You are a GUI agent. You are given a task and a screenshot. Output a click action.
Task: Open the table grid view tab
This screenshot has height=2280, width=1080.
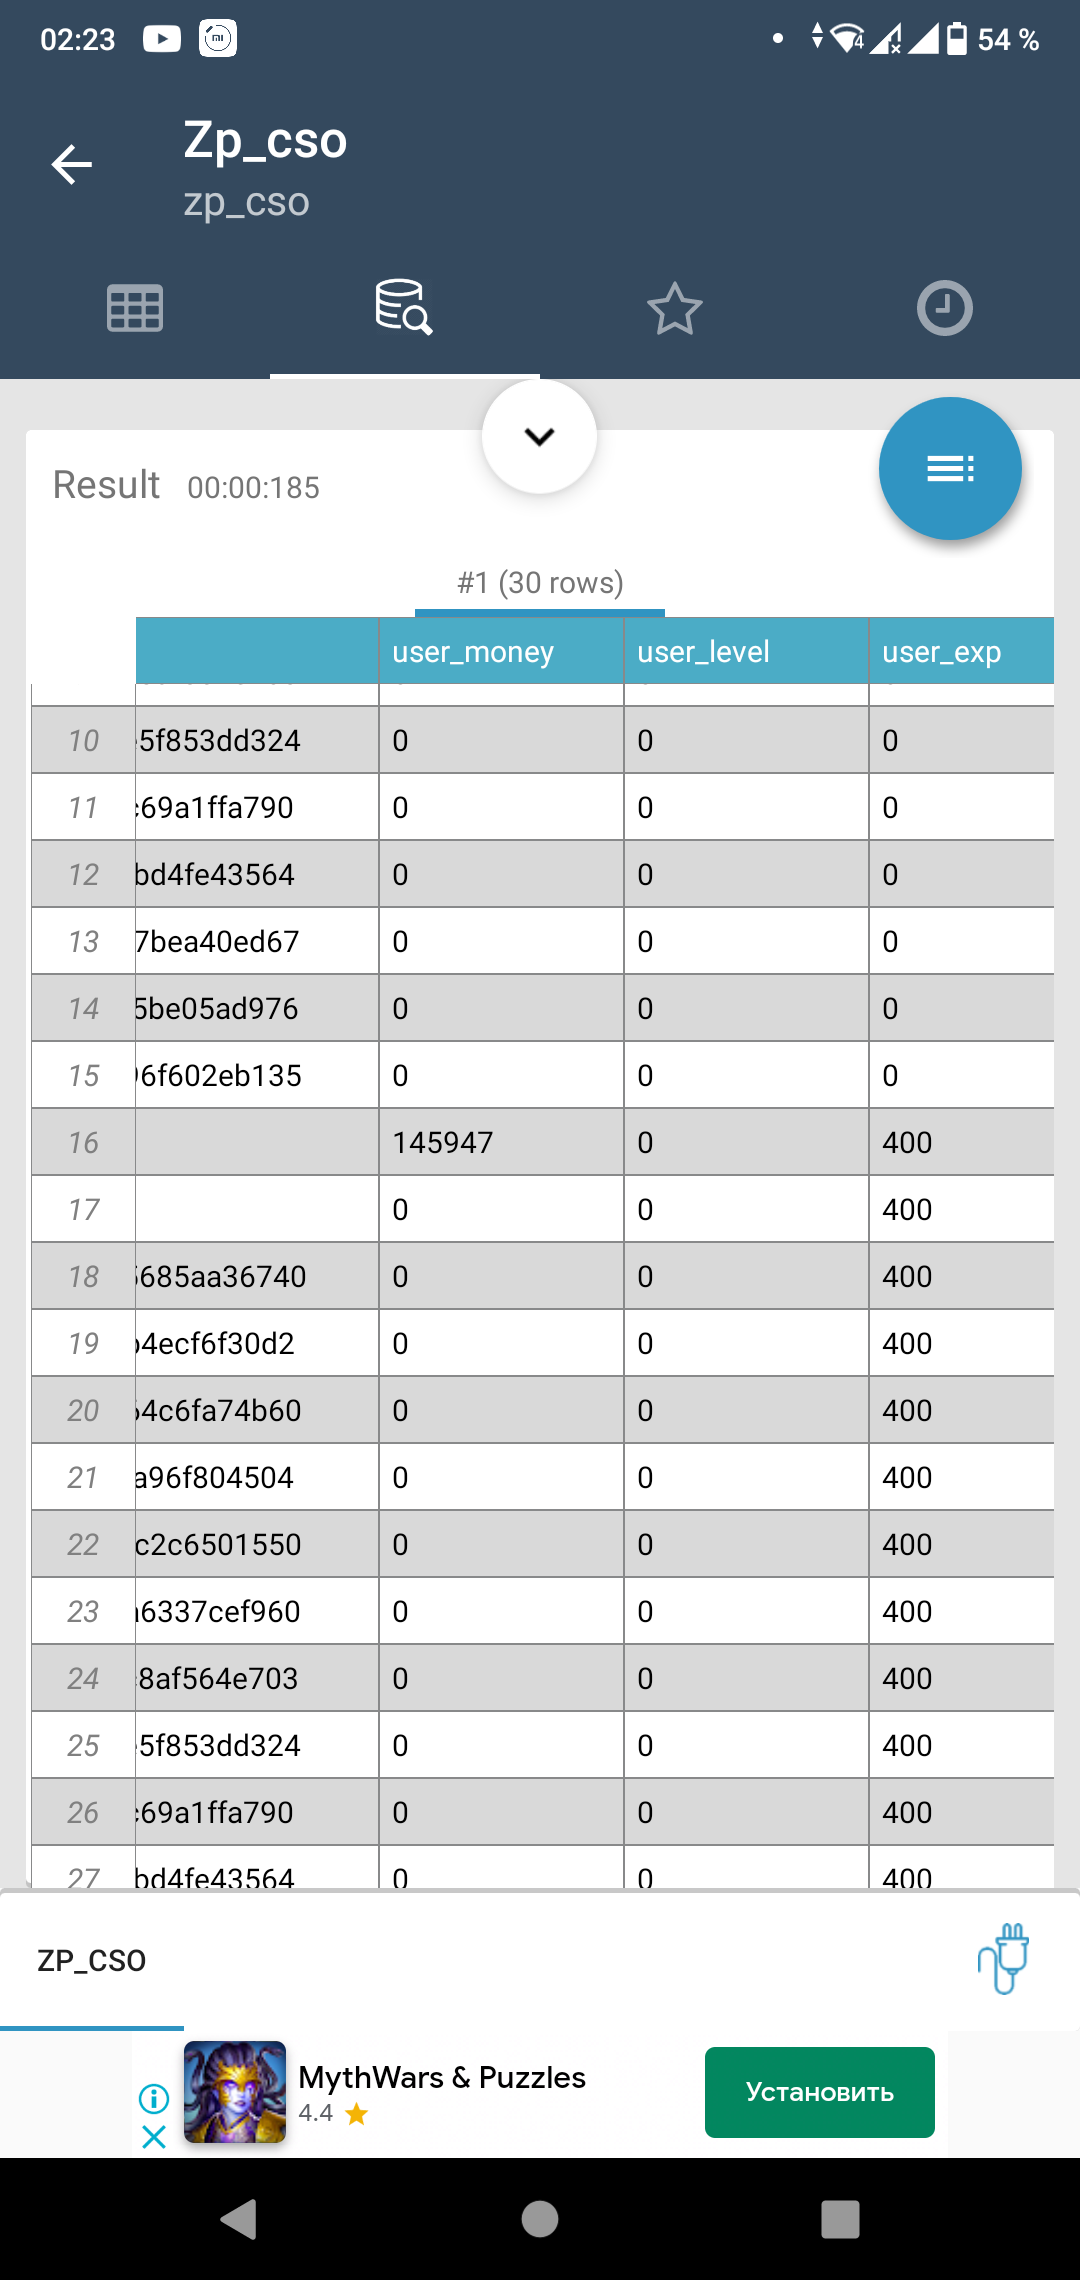tap(135, 308)
